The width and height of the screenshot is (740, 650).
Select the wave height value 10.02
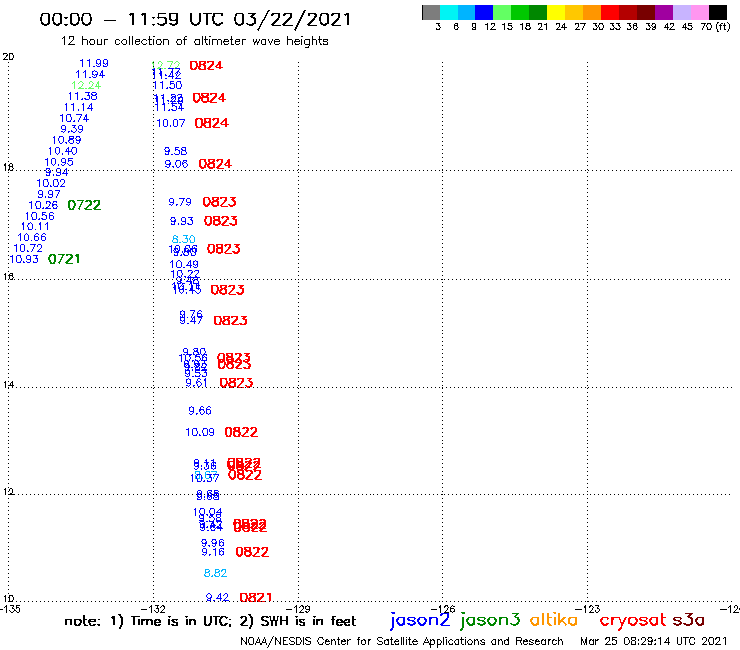point(51,183)
